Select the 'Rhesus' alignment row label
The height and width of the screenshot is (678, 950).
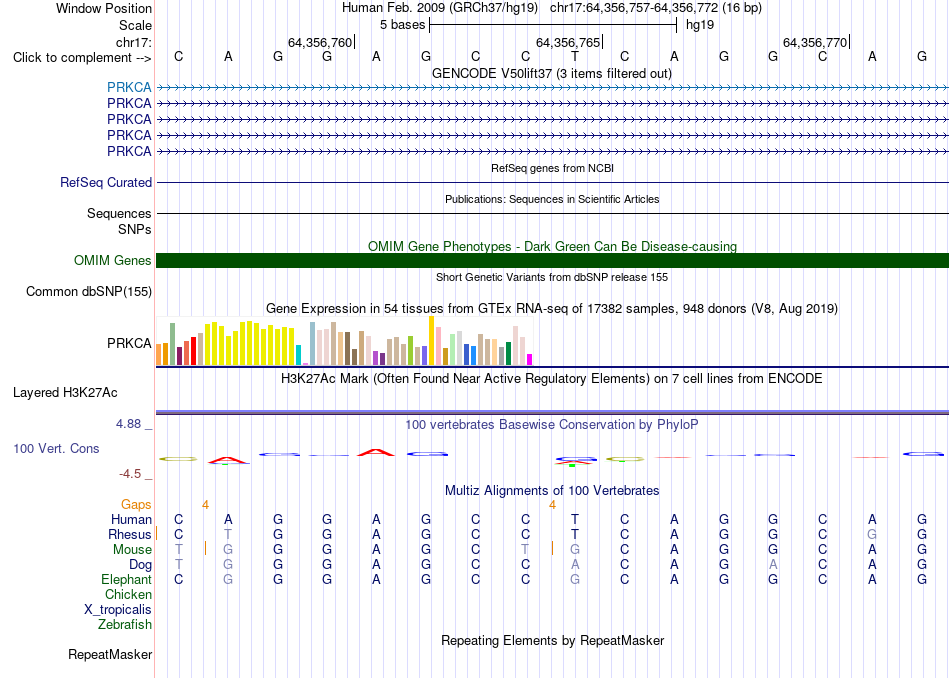coord(130,534)
